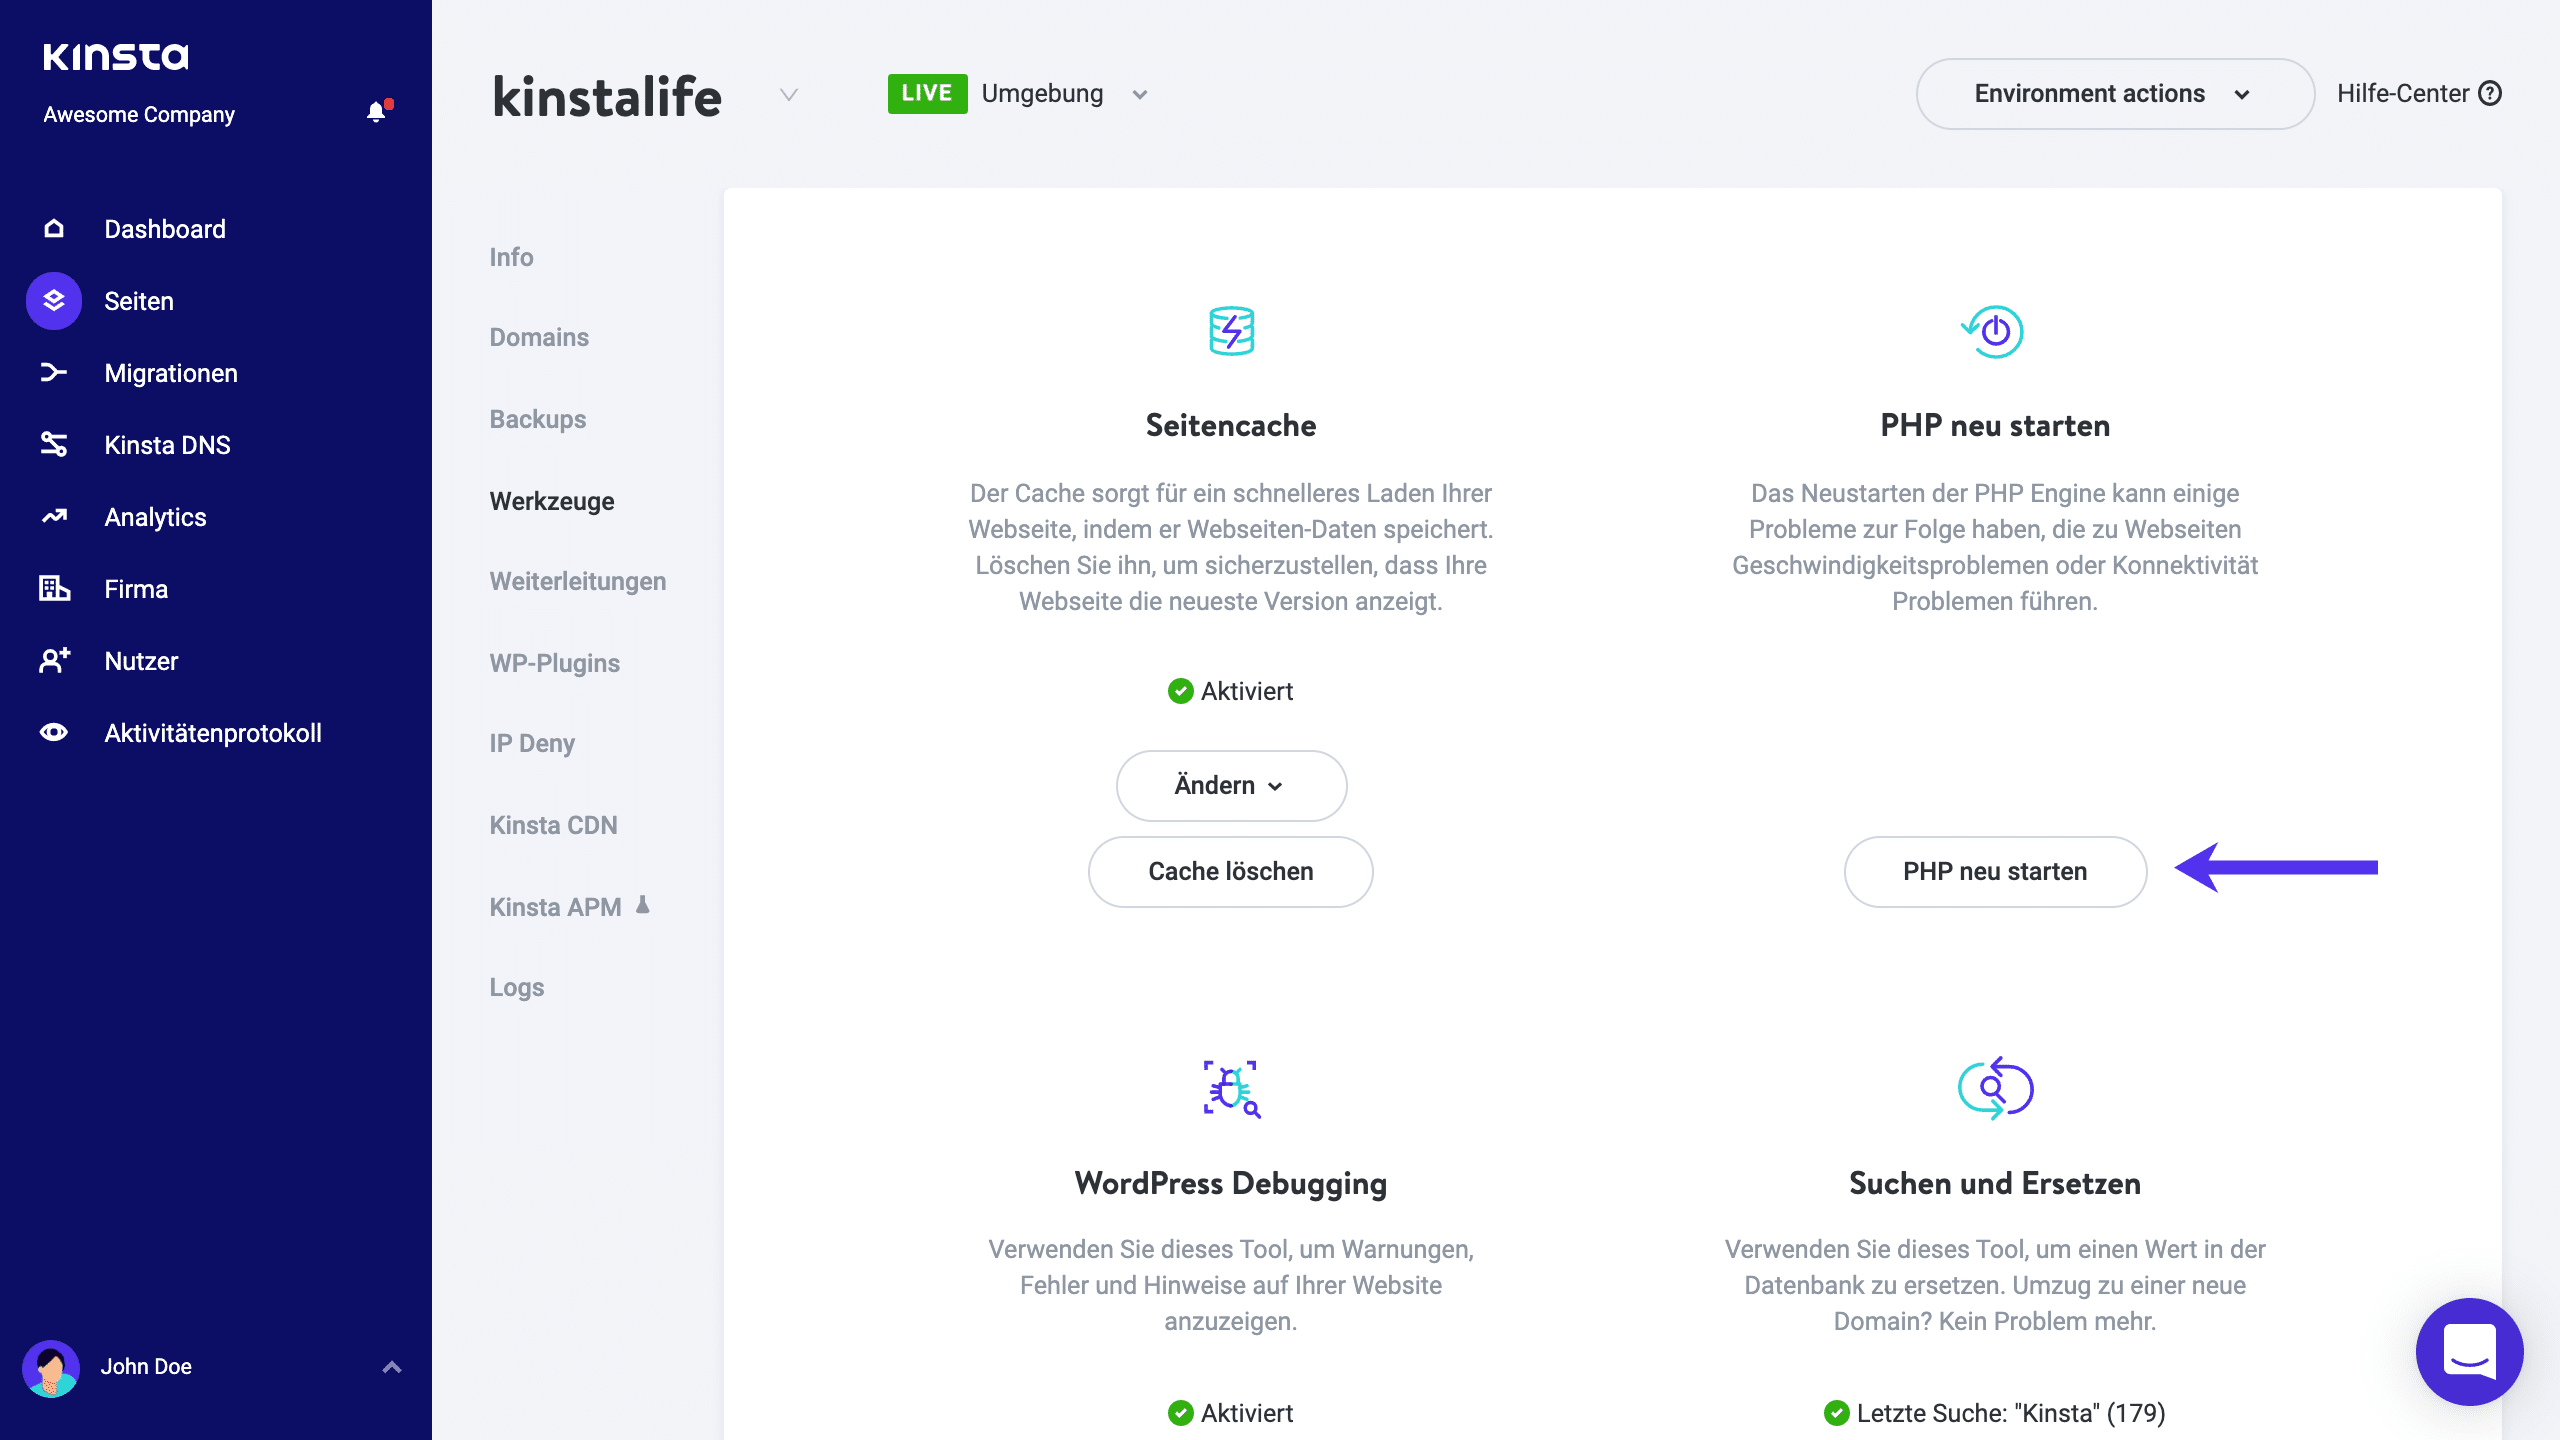Click the Hilfe-Center question mark icon
Viewport: 2560px width, 1440px height.
coord(2491,93)
